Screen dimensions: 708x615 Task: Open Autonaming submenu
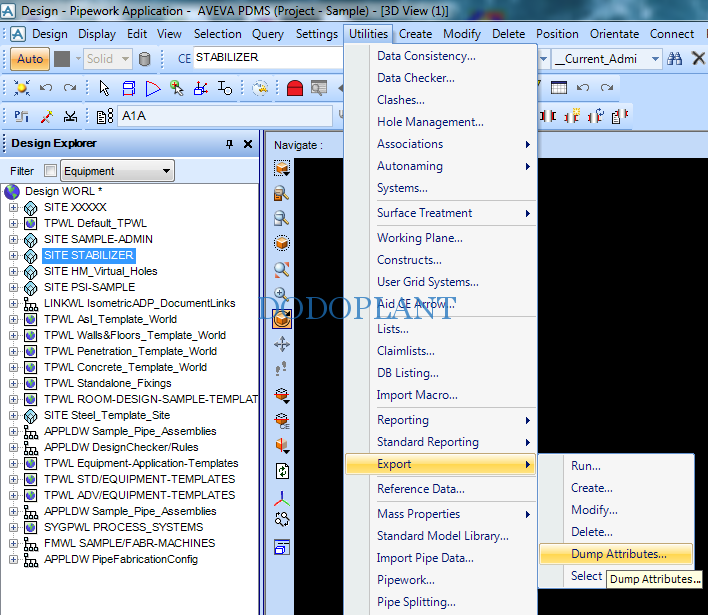click(441, 166)
